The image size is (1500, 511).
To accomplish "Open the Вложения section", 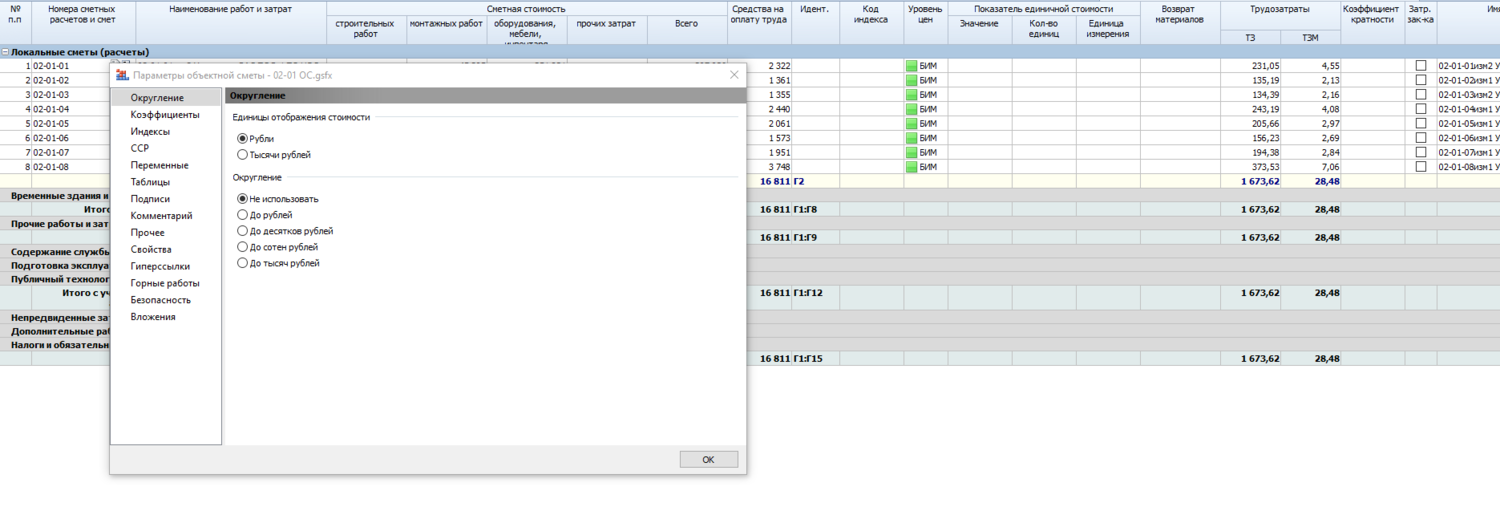I will click(x=166, y=316).
